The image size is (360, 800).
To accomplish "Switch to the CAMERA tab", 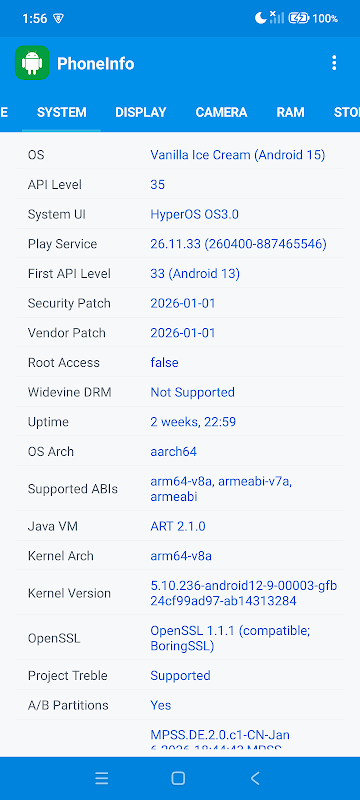I will click(x=221, y=112).
